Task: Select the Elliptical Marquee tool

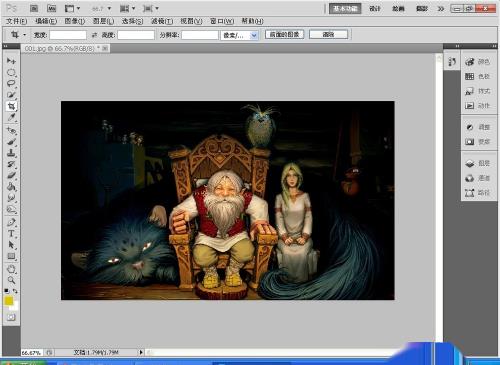Action: 11,72
